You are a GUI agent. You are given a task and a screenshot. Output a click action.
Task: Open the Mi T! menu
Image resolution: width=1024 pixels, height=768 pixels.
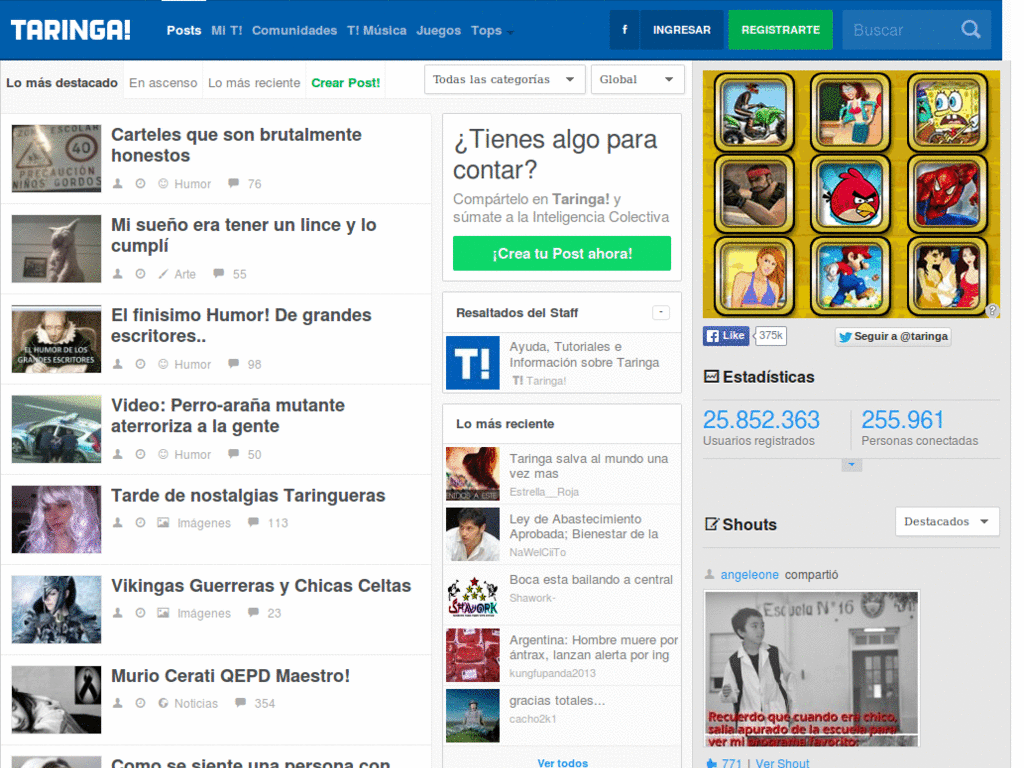[x=227, y=30]
